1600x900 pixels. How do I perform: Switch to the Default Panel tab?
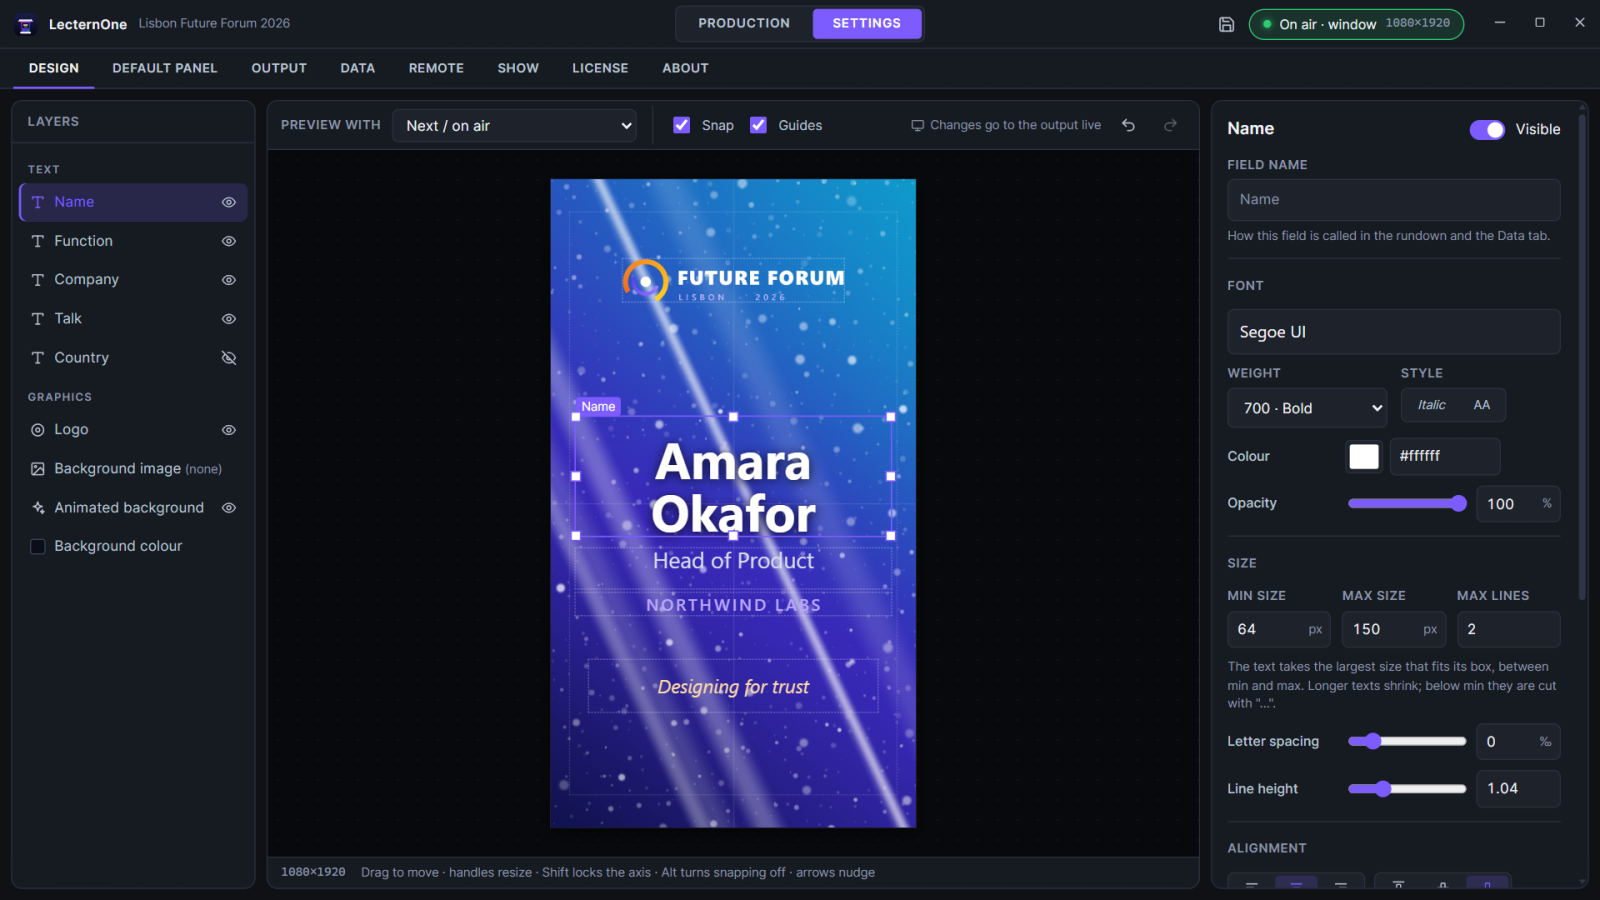tap(165, 68)
